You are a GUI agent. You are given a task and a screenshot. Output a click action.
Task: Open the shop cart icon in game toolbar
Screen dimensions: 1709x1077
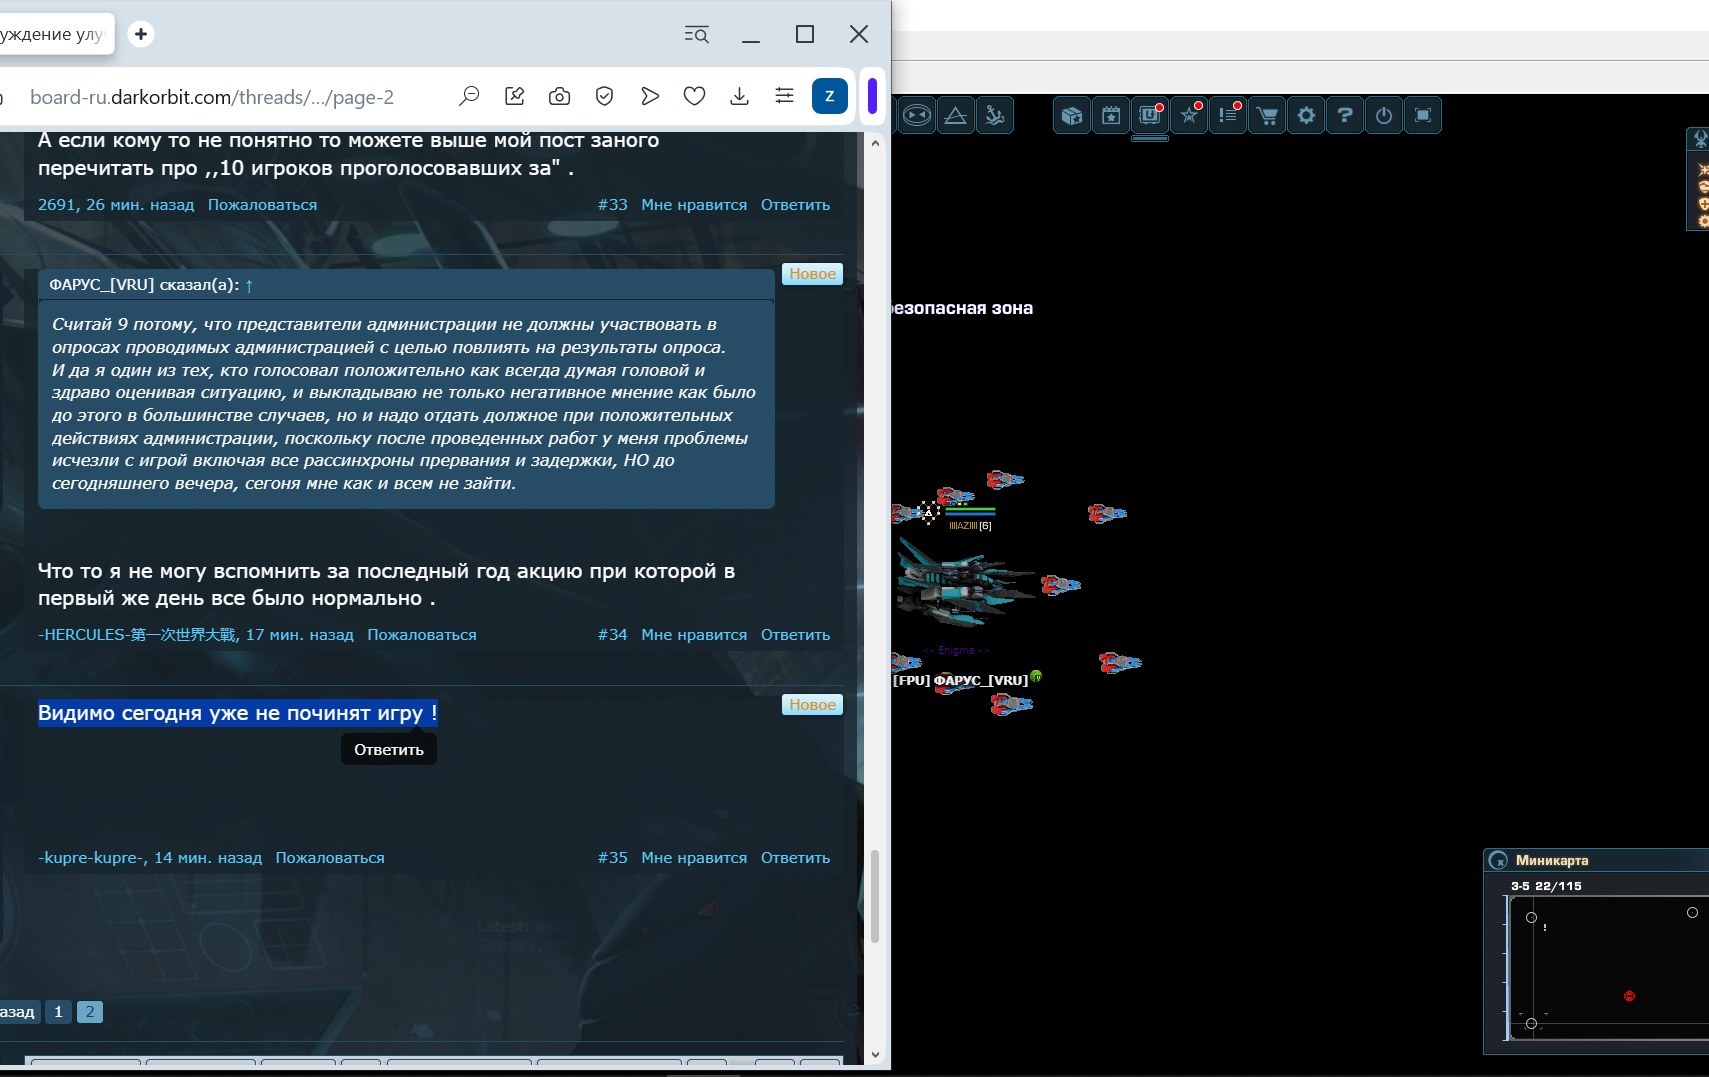pos(1267,116)
